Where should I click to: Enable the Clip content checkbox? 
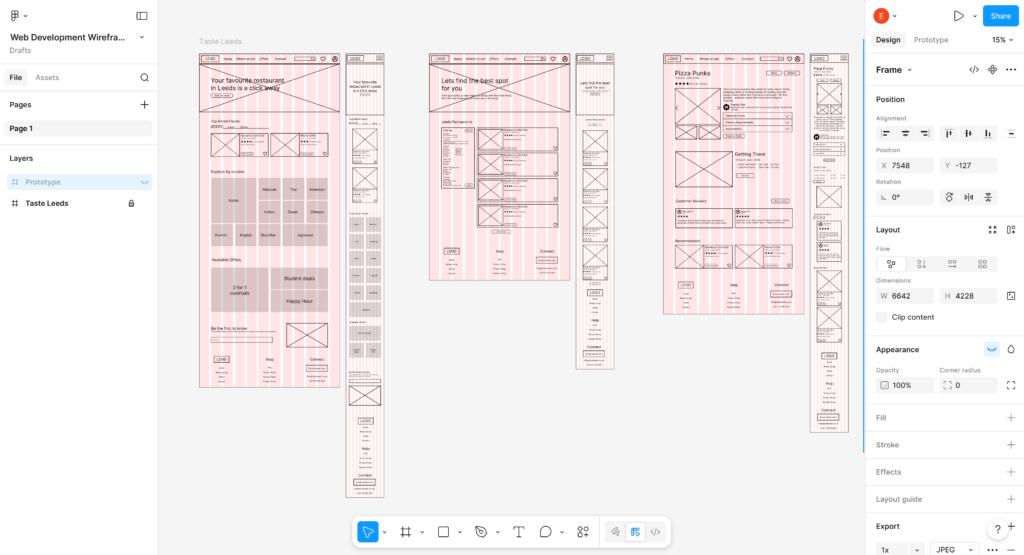(882, 317)
